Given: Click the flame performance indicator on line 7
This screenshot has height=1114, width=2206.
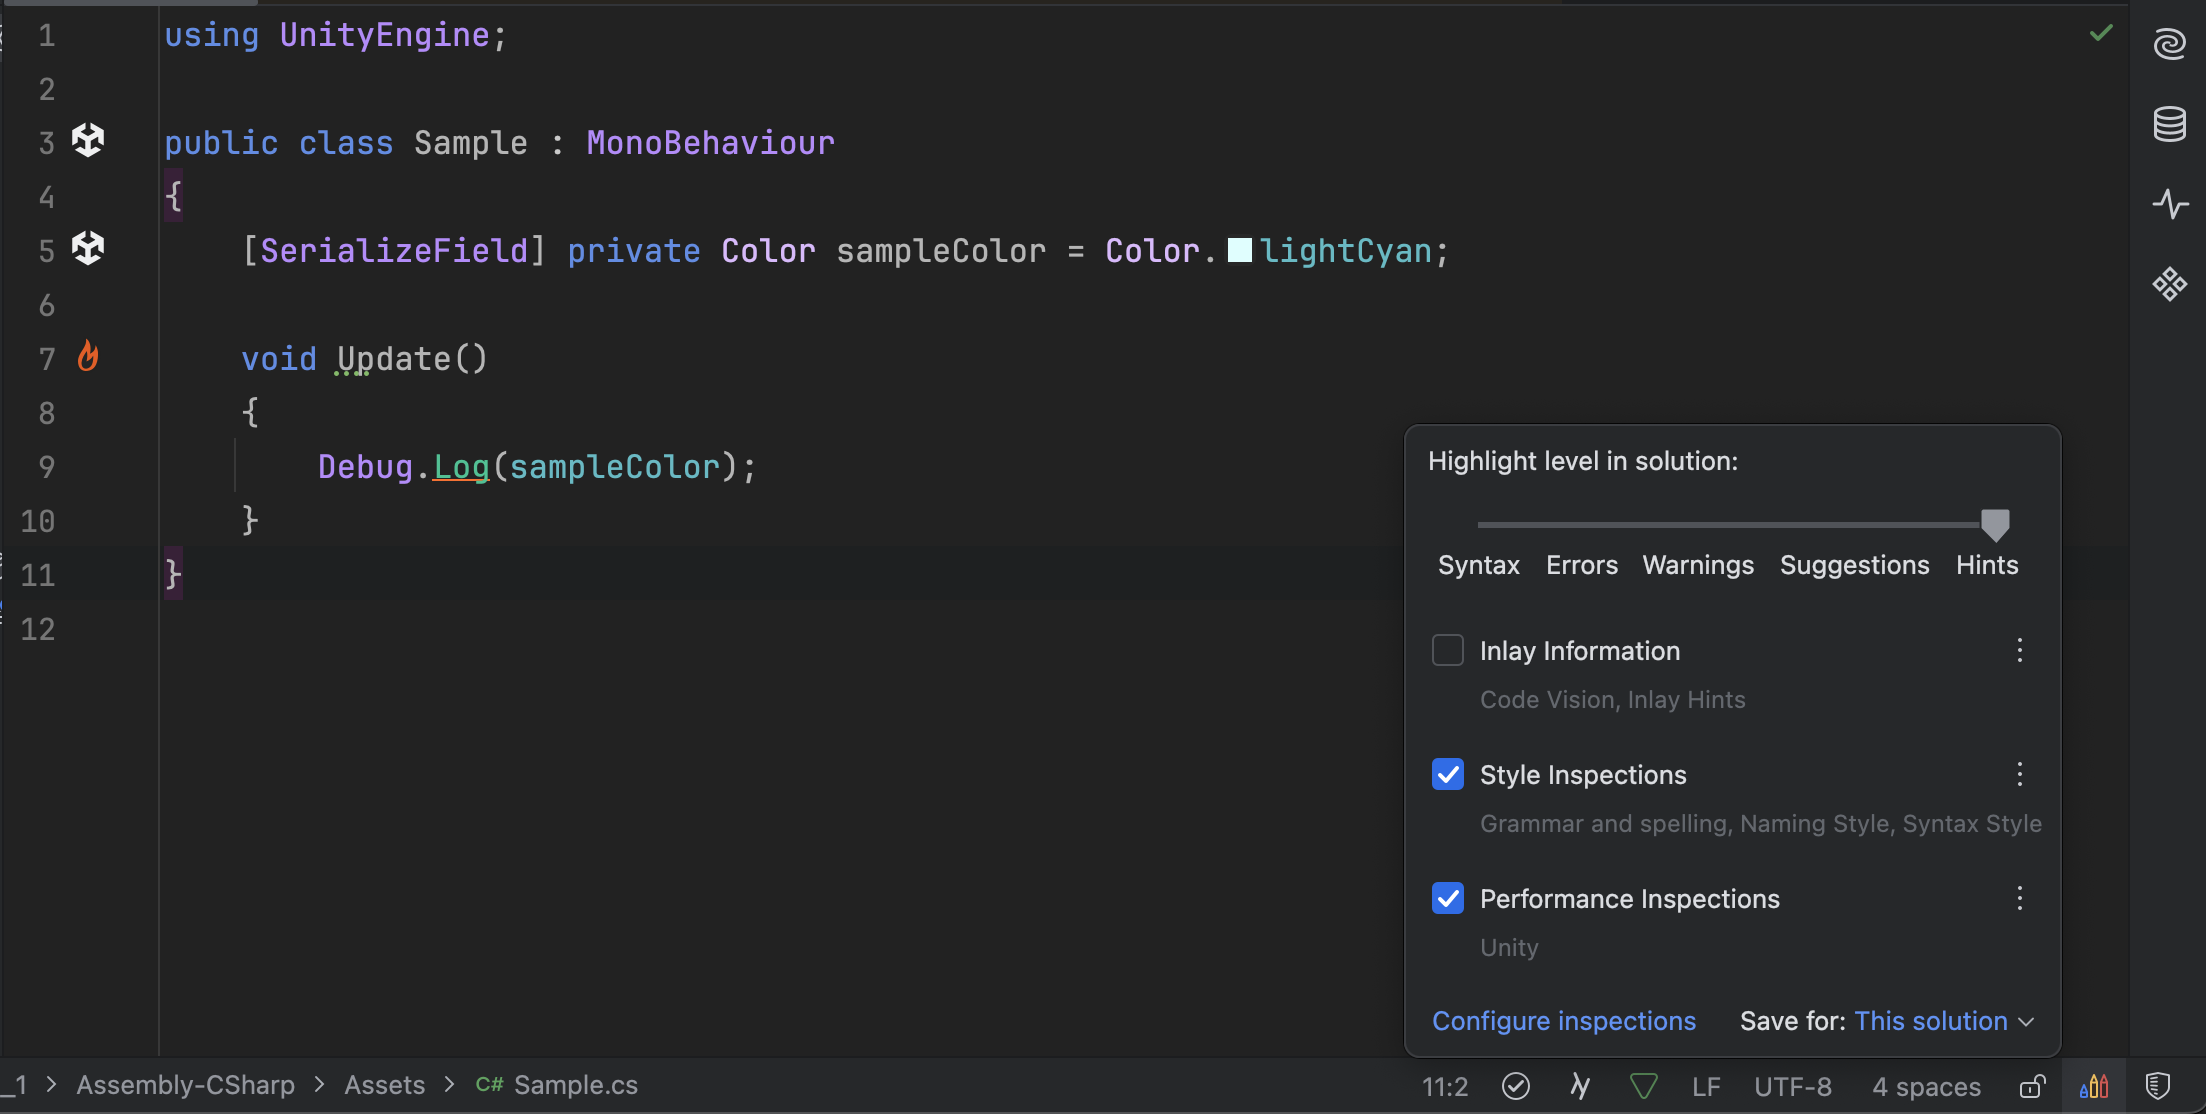Looking at the screenshot, I should pyautogui.click(x=88, y=356).
